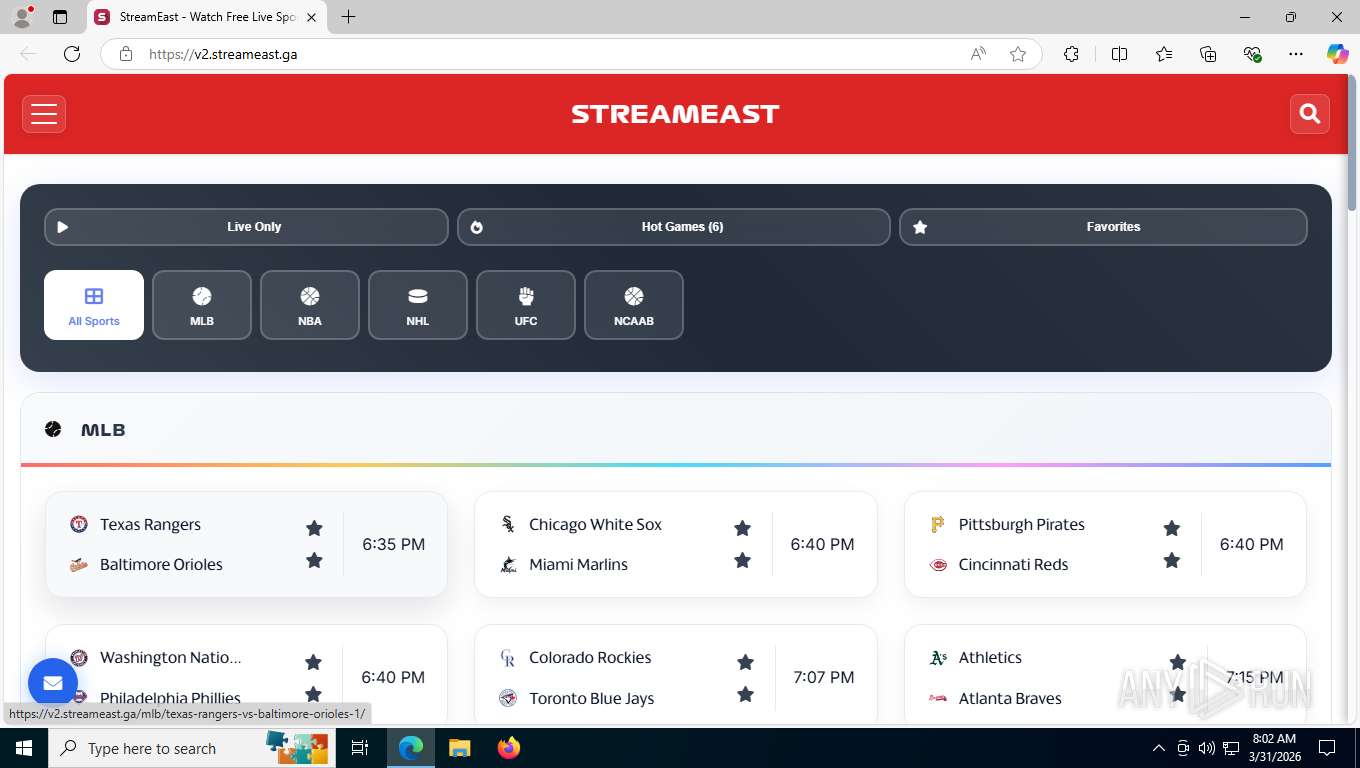
Task: Select the NCAAB sport tab
Action: point(634,305)
